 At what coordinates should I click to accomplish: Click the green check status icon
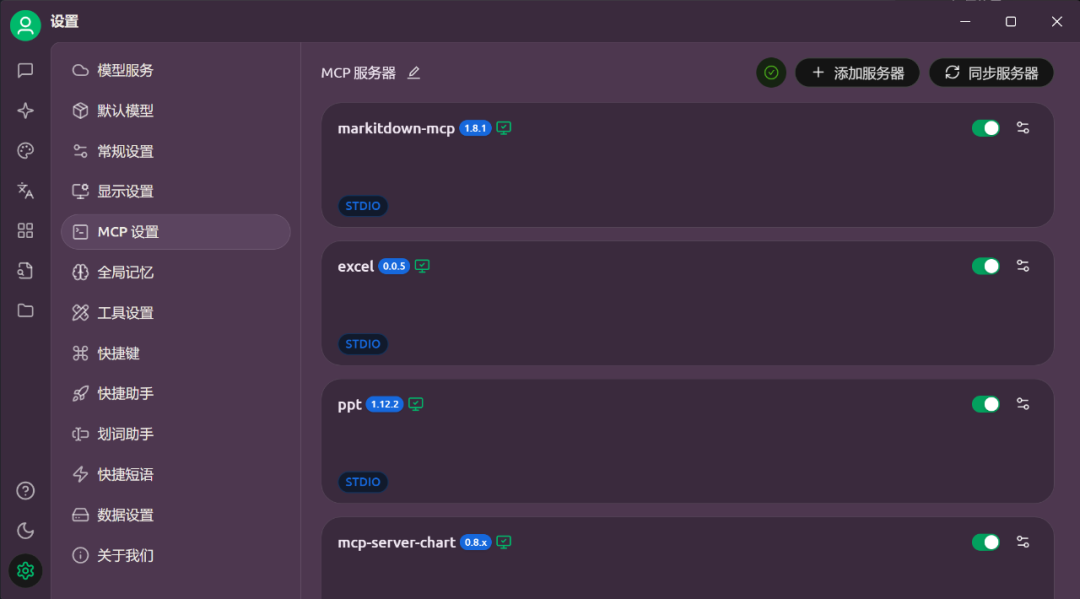pos(771,73)
